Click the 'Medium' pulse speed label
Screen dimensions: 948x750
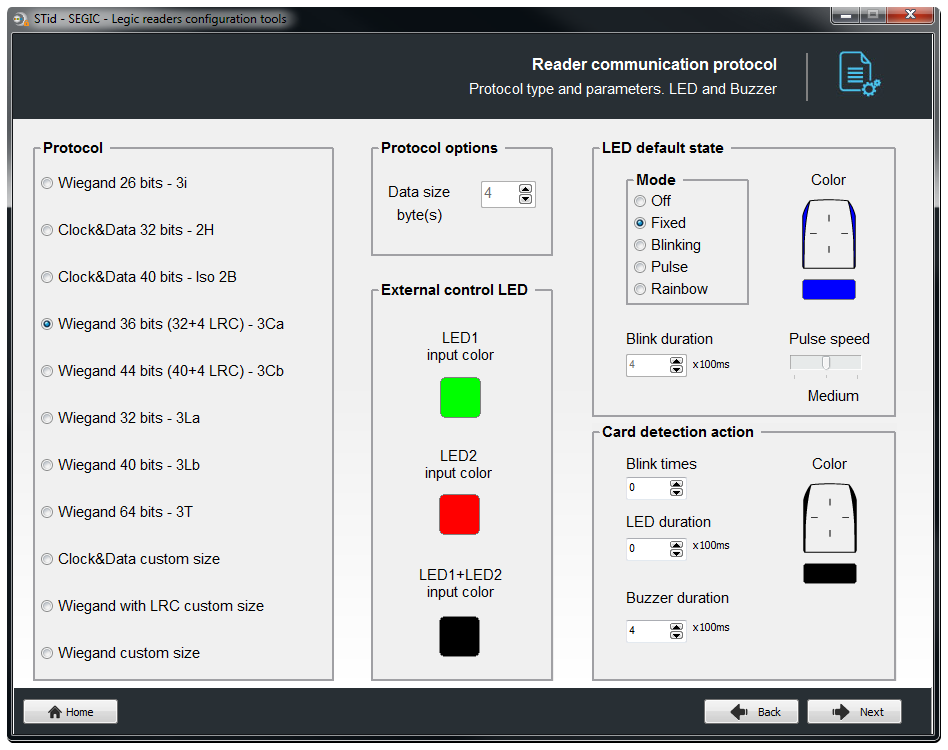(833, 396)
